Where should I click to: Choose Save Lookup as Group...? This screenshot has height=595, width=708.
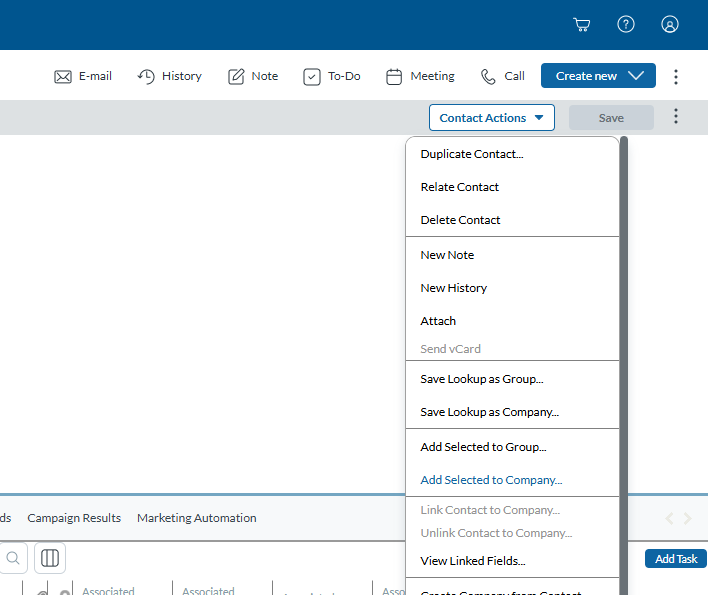click(512, 379)
